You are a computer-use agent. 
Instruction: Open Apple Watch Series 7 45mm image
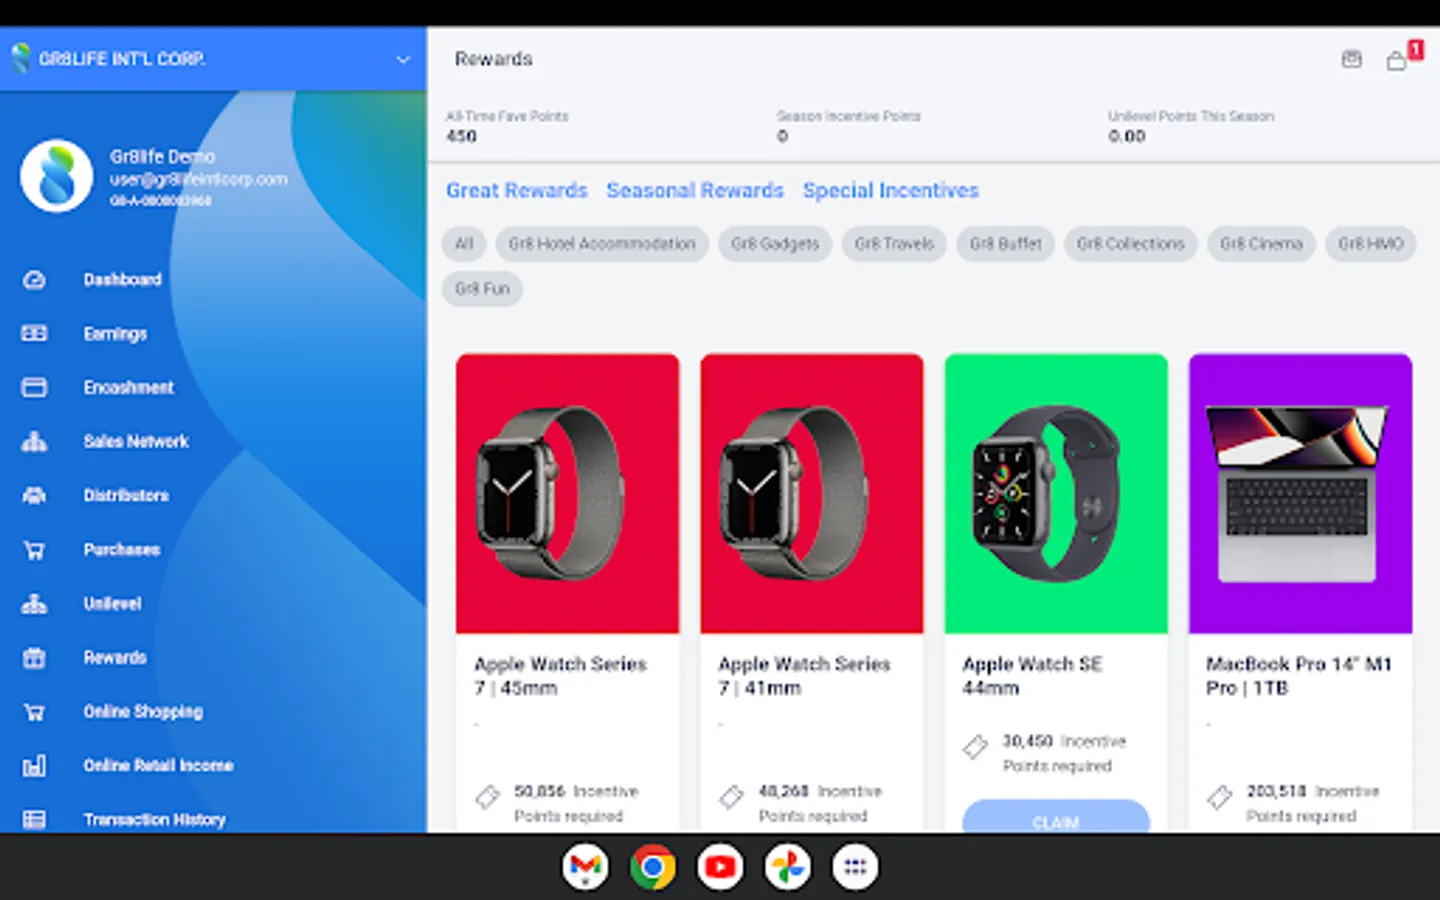coord(568,493)
